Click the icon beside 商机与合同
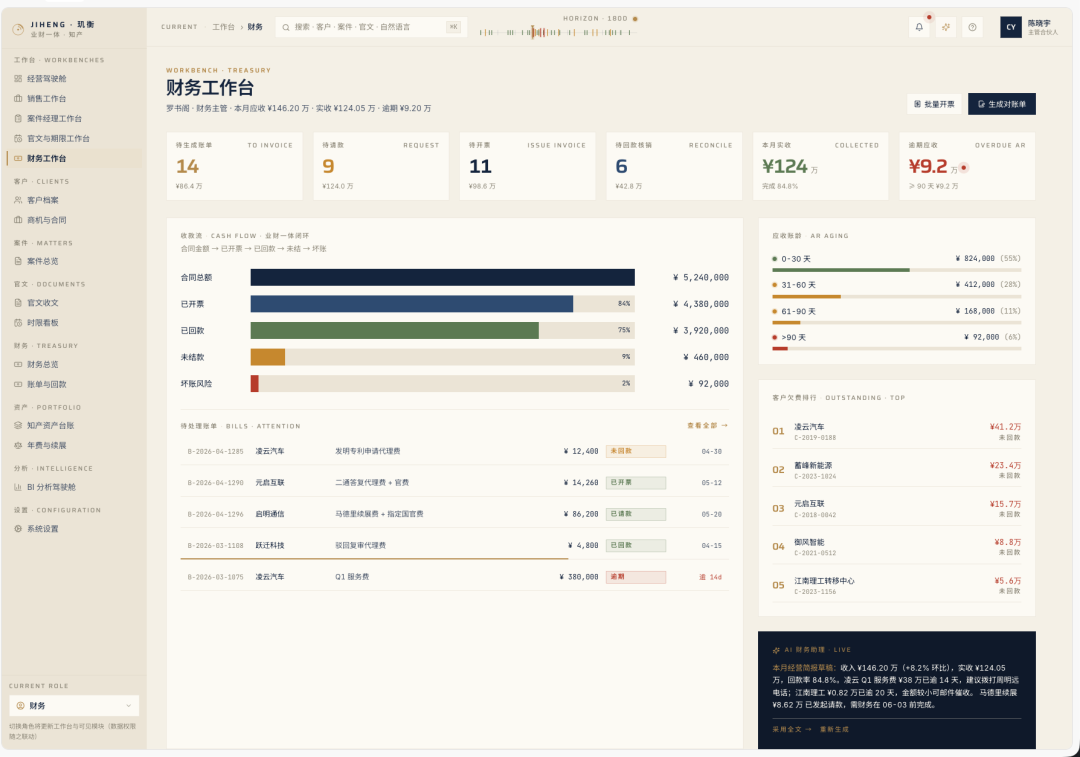 18,220
